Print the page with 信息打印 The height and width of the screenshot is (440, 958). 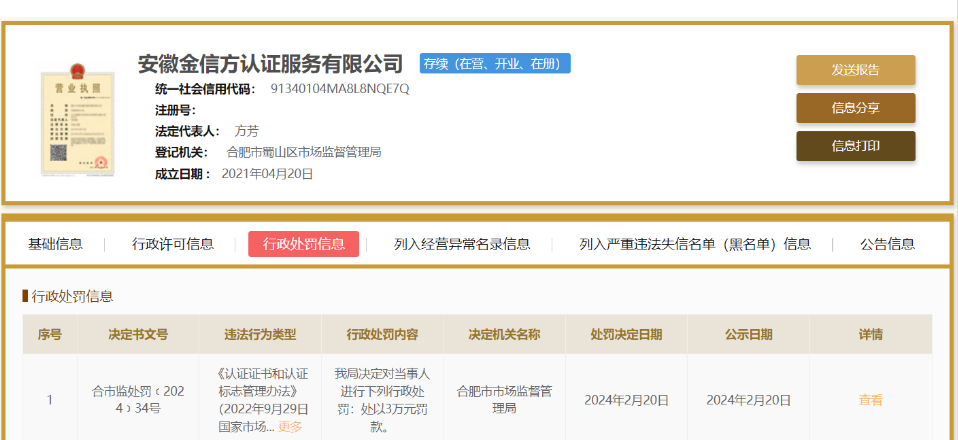[855, 146]
